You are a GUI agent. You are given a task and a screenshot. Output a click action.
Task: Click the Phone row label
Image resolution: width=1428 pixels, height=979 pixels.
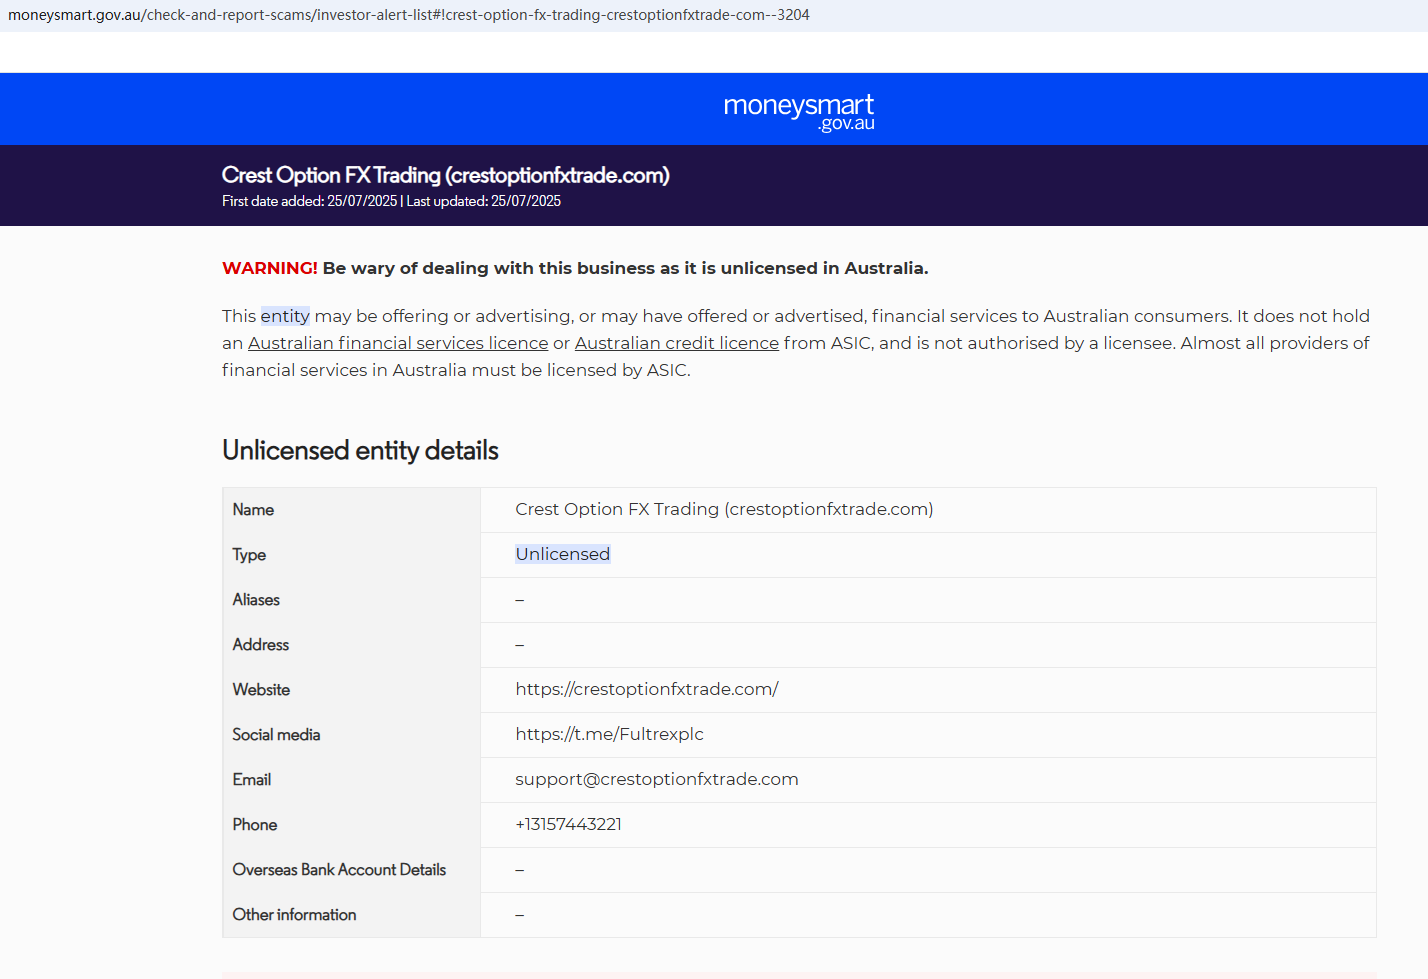click(255, 825)
